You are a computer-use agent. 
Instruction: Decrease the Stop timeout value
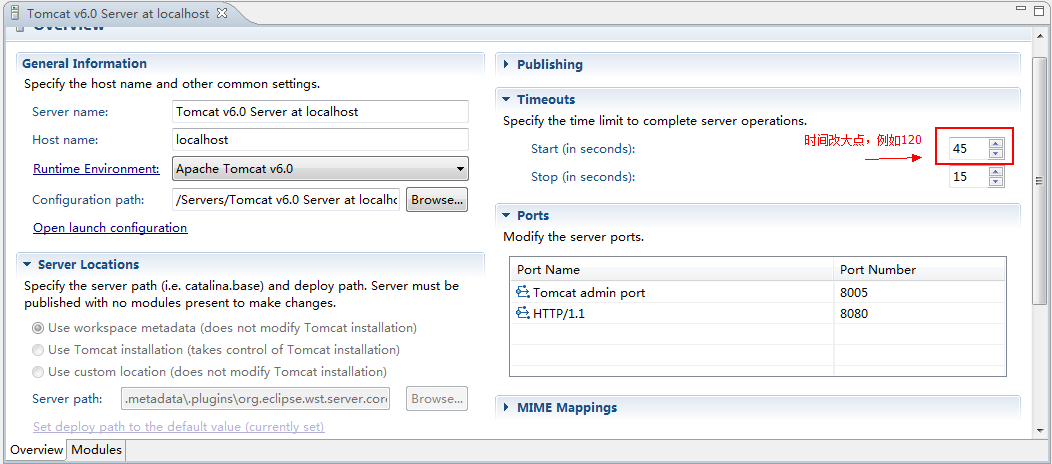[x=996, y=182]
